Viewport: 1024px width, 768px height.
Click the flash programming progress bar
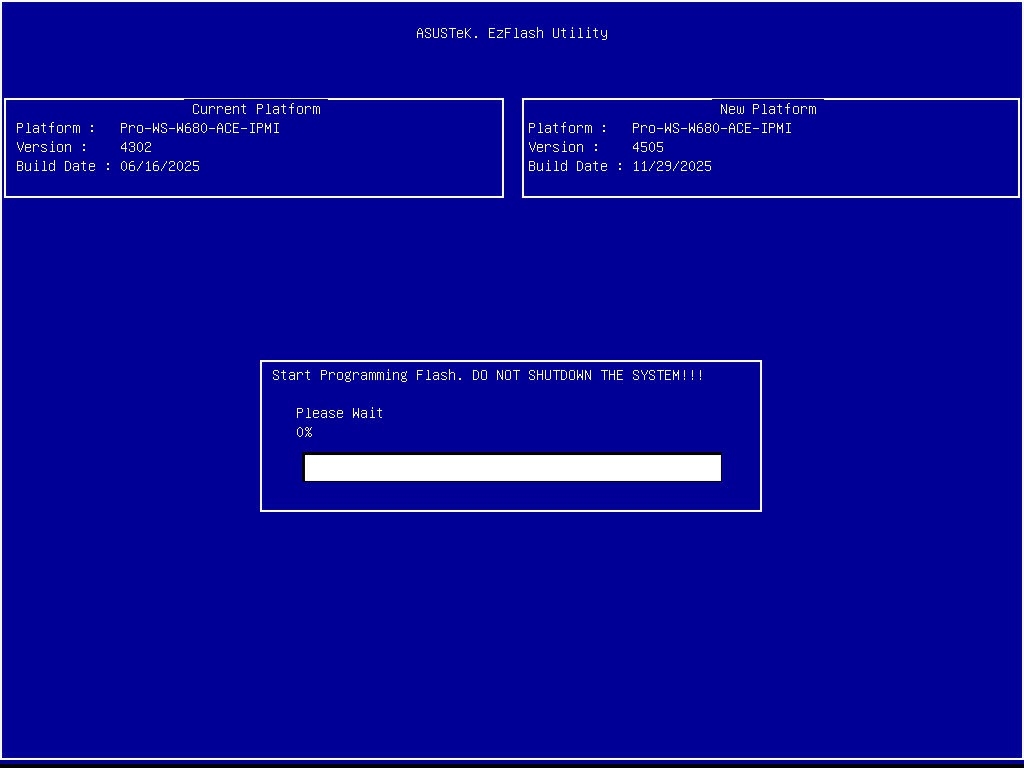pyautogui.click(x=512, y=468)
